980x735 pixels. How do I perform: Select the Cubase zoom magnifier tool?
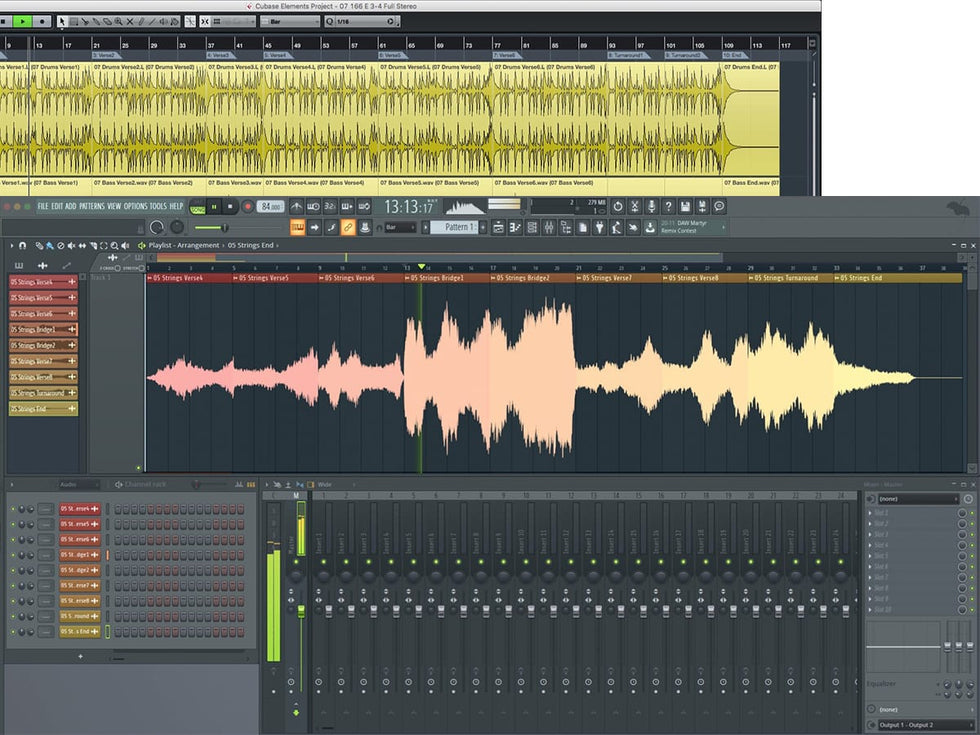pos(120,21)
